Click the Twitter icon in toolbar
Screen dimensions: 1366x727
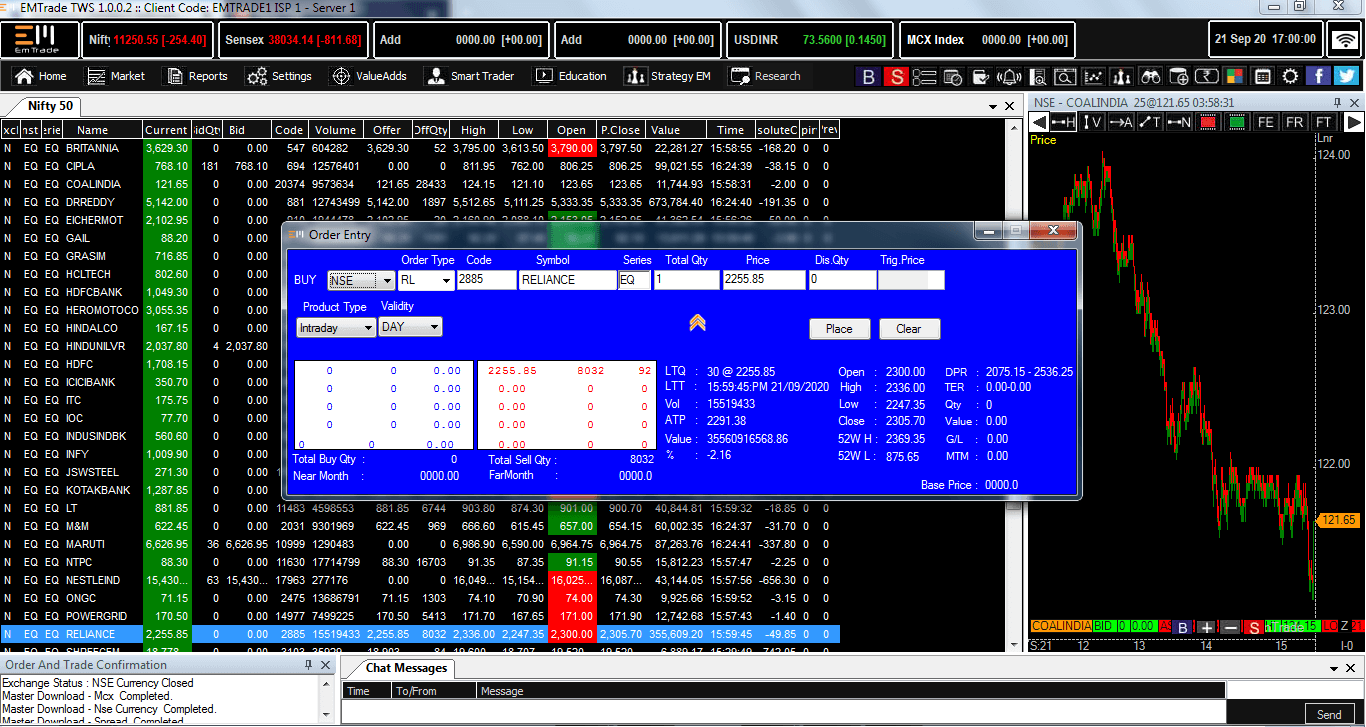coord(1347,77)
